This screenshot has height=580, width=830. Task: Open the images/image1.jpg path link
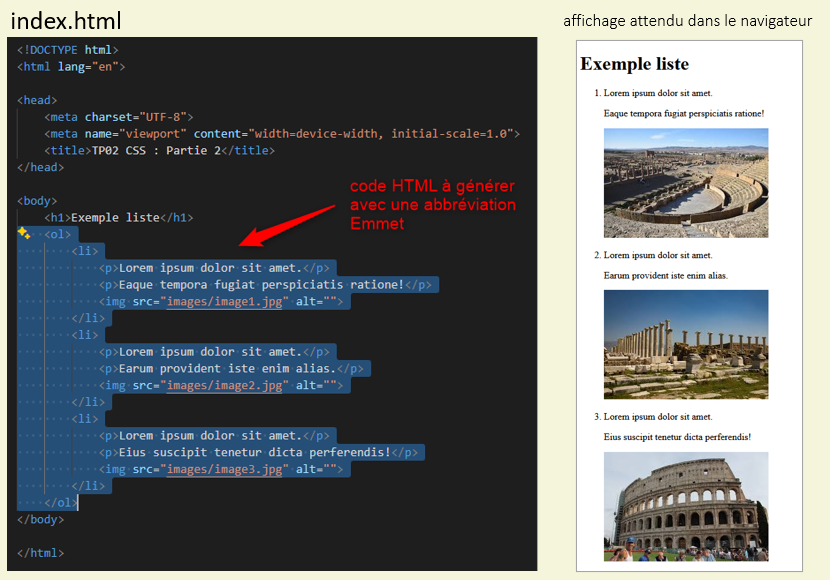coord(227,301)
